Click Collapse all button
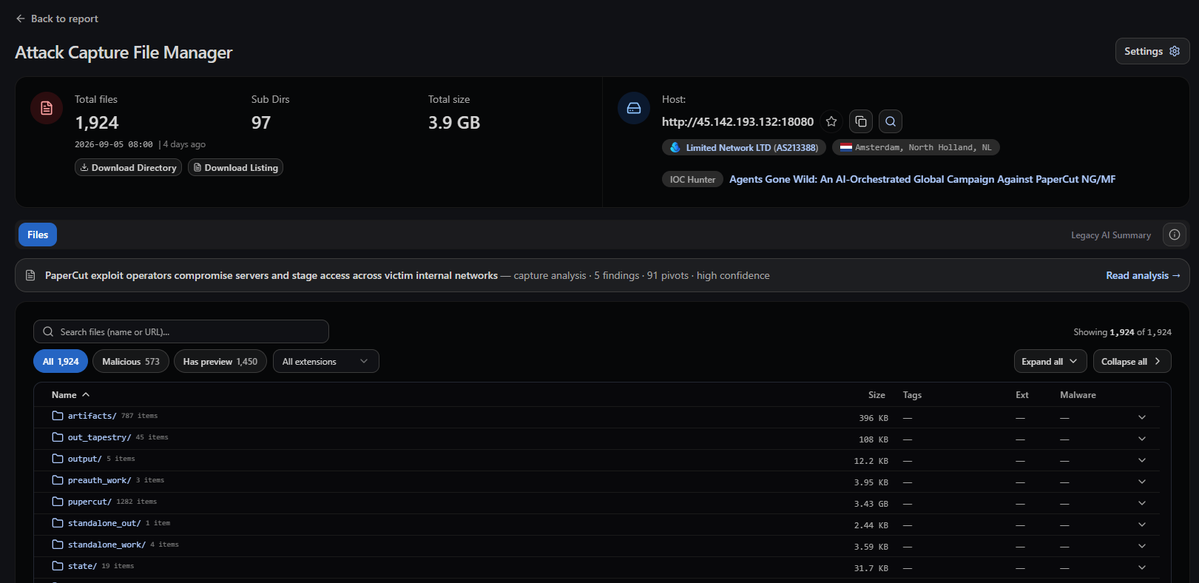Viewport: 1199px width, 583px height. (1132, 361)
